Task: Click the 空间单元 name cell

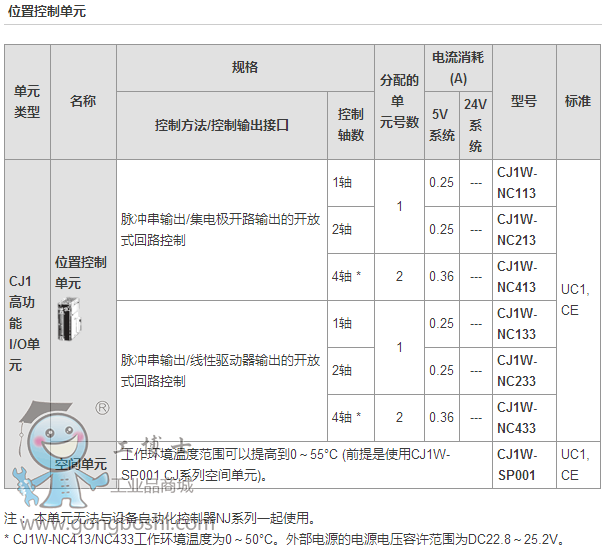Action: pos(81,464)
